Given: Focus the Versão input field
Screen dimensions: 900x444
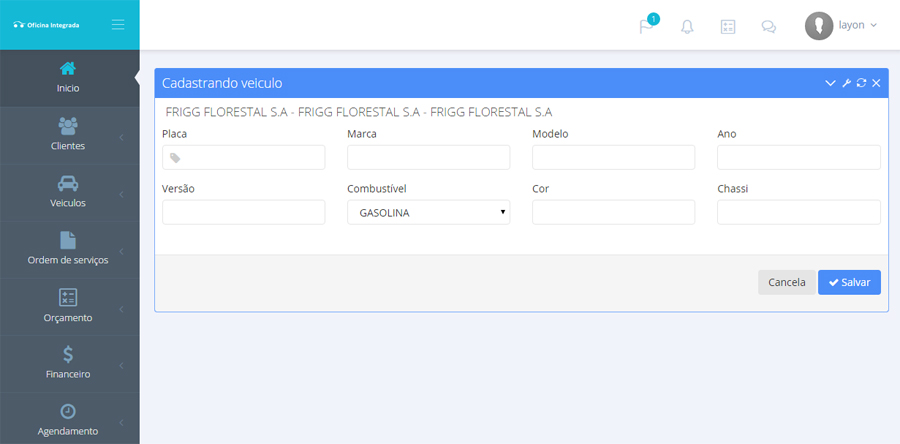Looking at the screenshot, I should (x=243, y=212).
